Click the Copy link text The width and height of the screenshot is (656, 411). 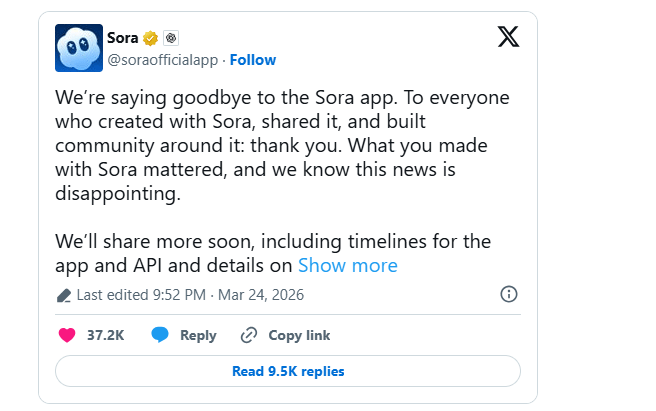(x=299, y=336)
